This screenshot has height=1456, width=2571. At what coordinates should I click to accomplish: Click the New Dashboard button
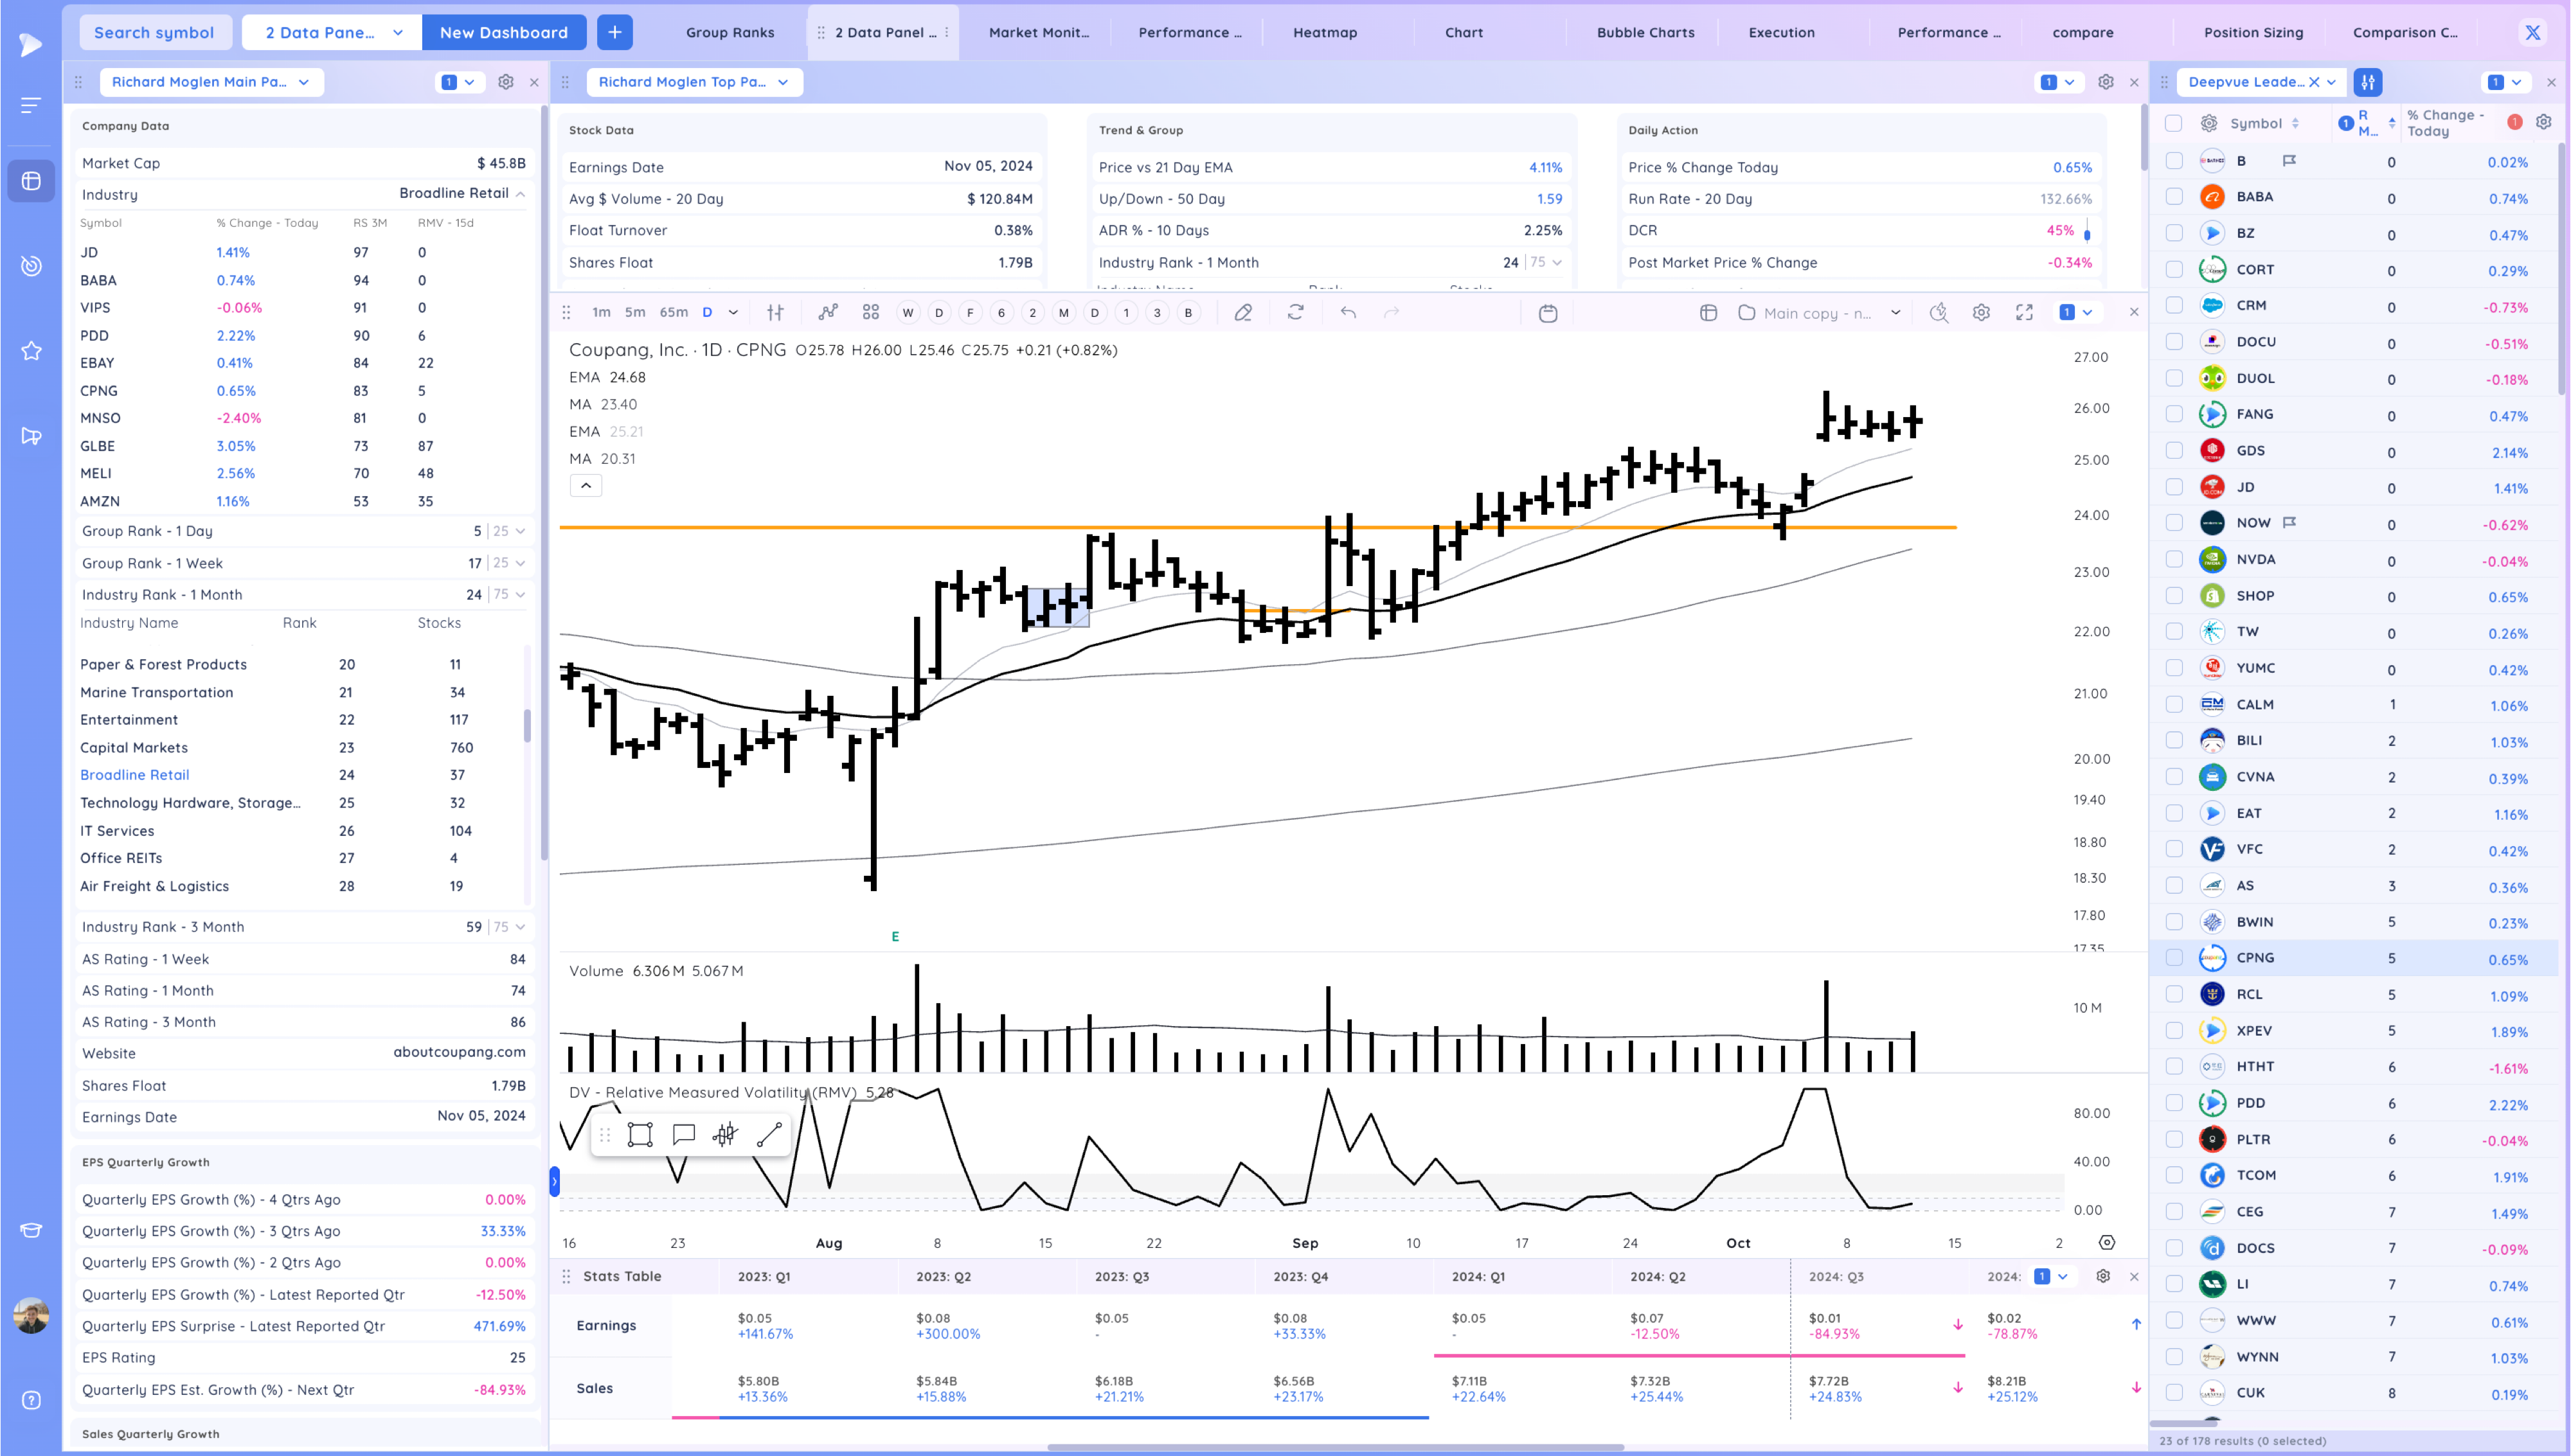[503, 32]
